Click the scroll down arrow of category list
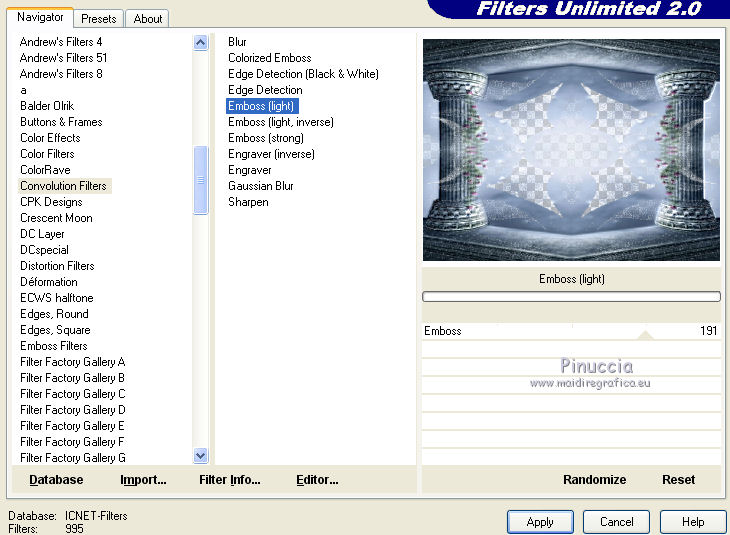Viewport: 730px width, 535px height. (x=201, y=456)
